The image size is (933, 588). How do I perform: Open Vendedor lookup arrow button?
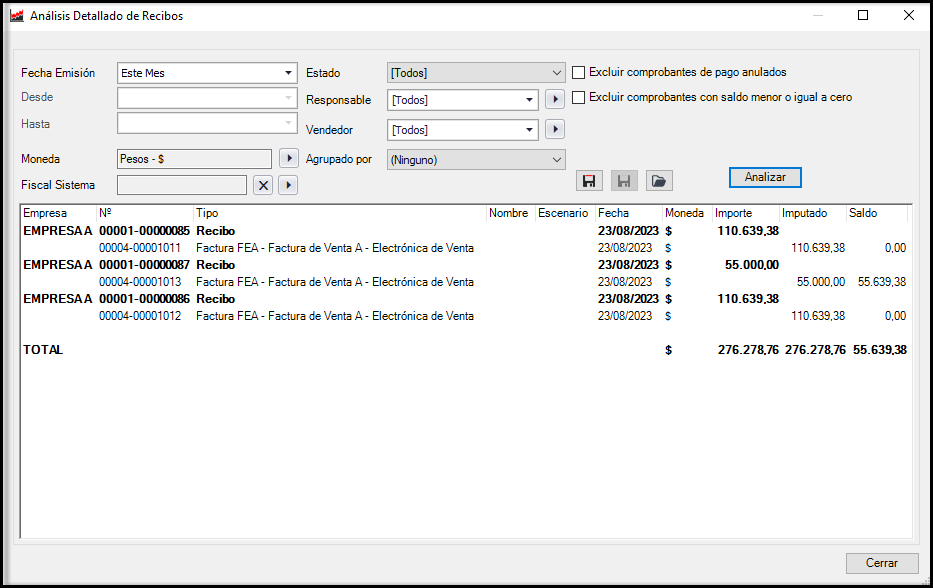pos(555,129)
